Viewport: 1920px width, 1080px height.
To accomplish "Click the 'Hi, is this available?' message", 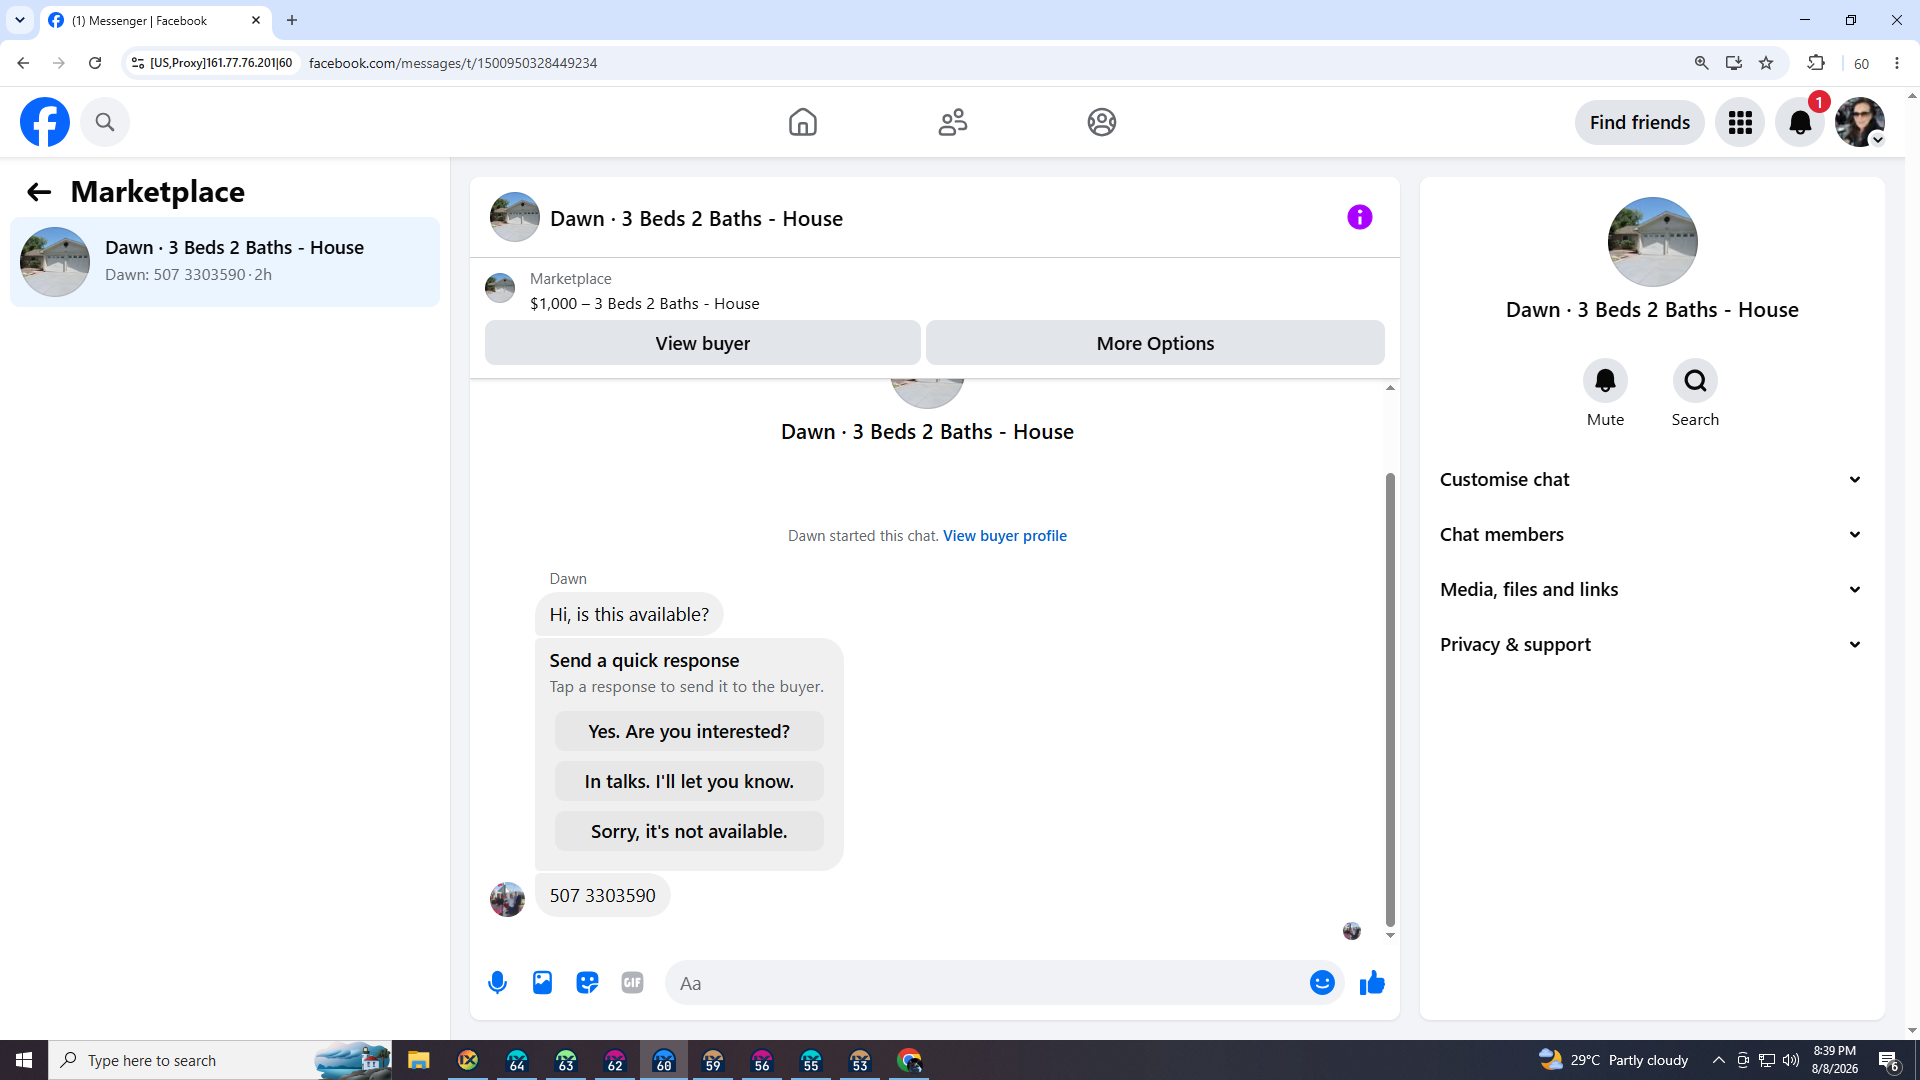I will [x=629, y=614].
